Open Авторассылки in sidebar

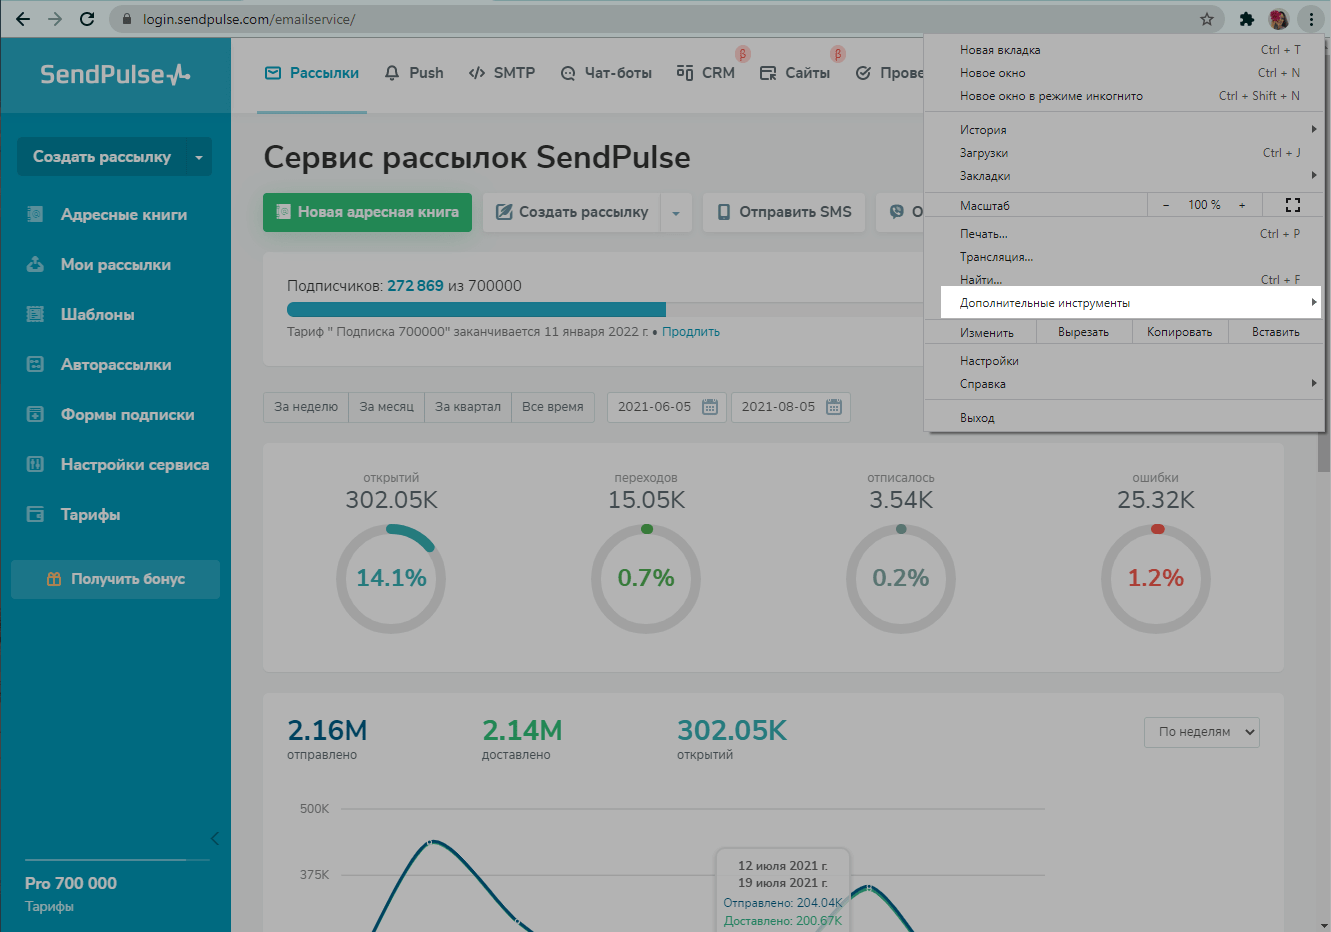pos(116,364)
